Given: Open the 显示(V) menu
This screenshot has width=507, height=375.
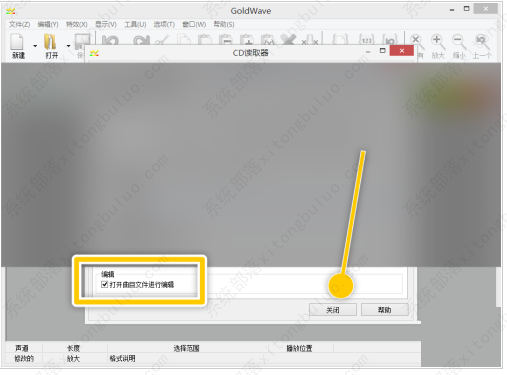Looking at the screenshot, I should (106, 24).
